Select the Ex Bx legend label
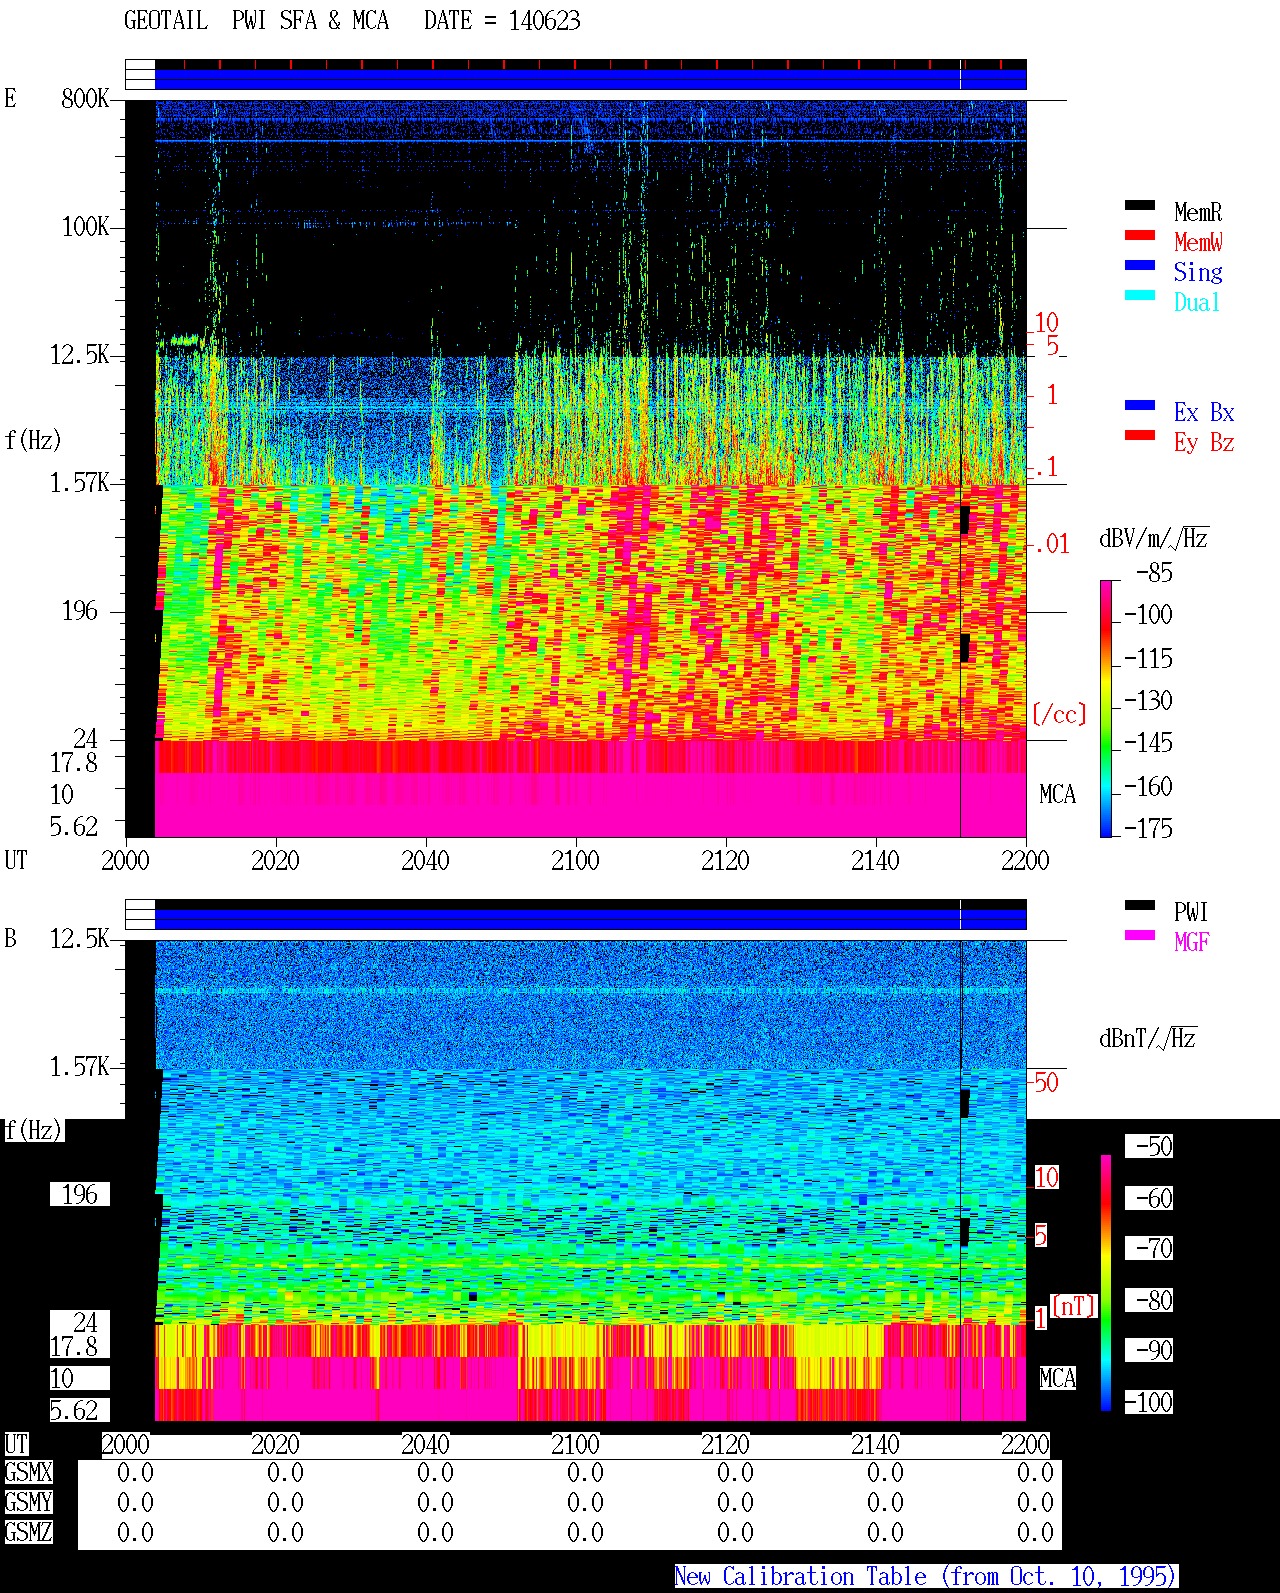 [x=1204, y=412]
